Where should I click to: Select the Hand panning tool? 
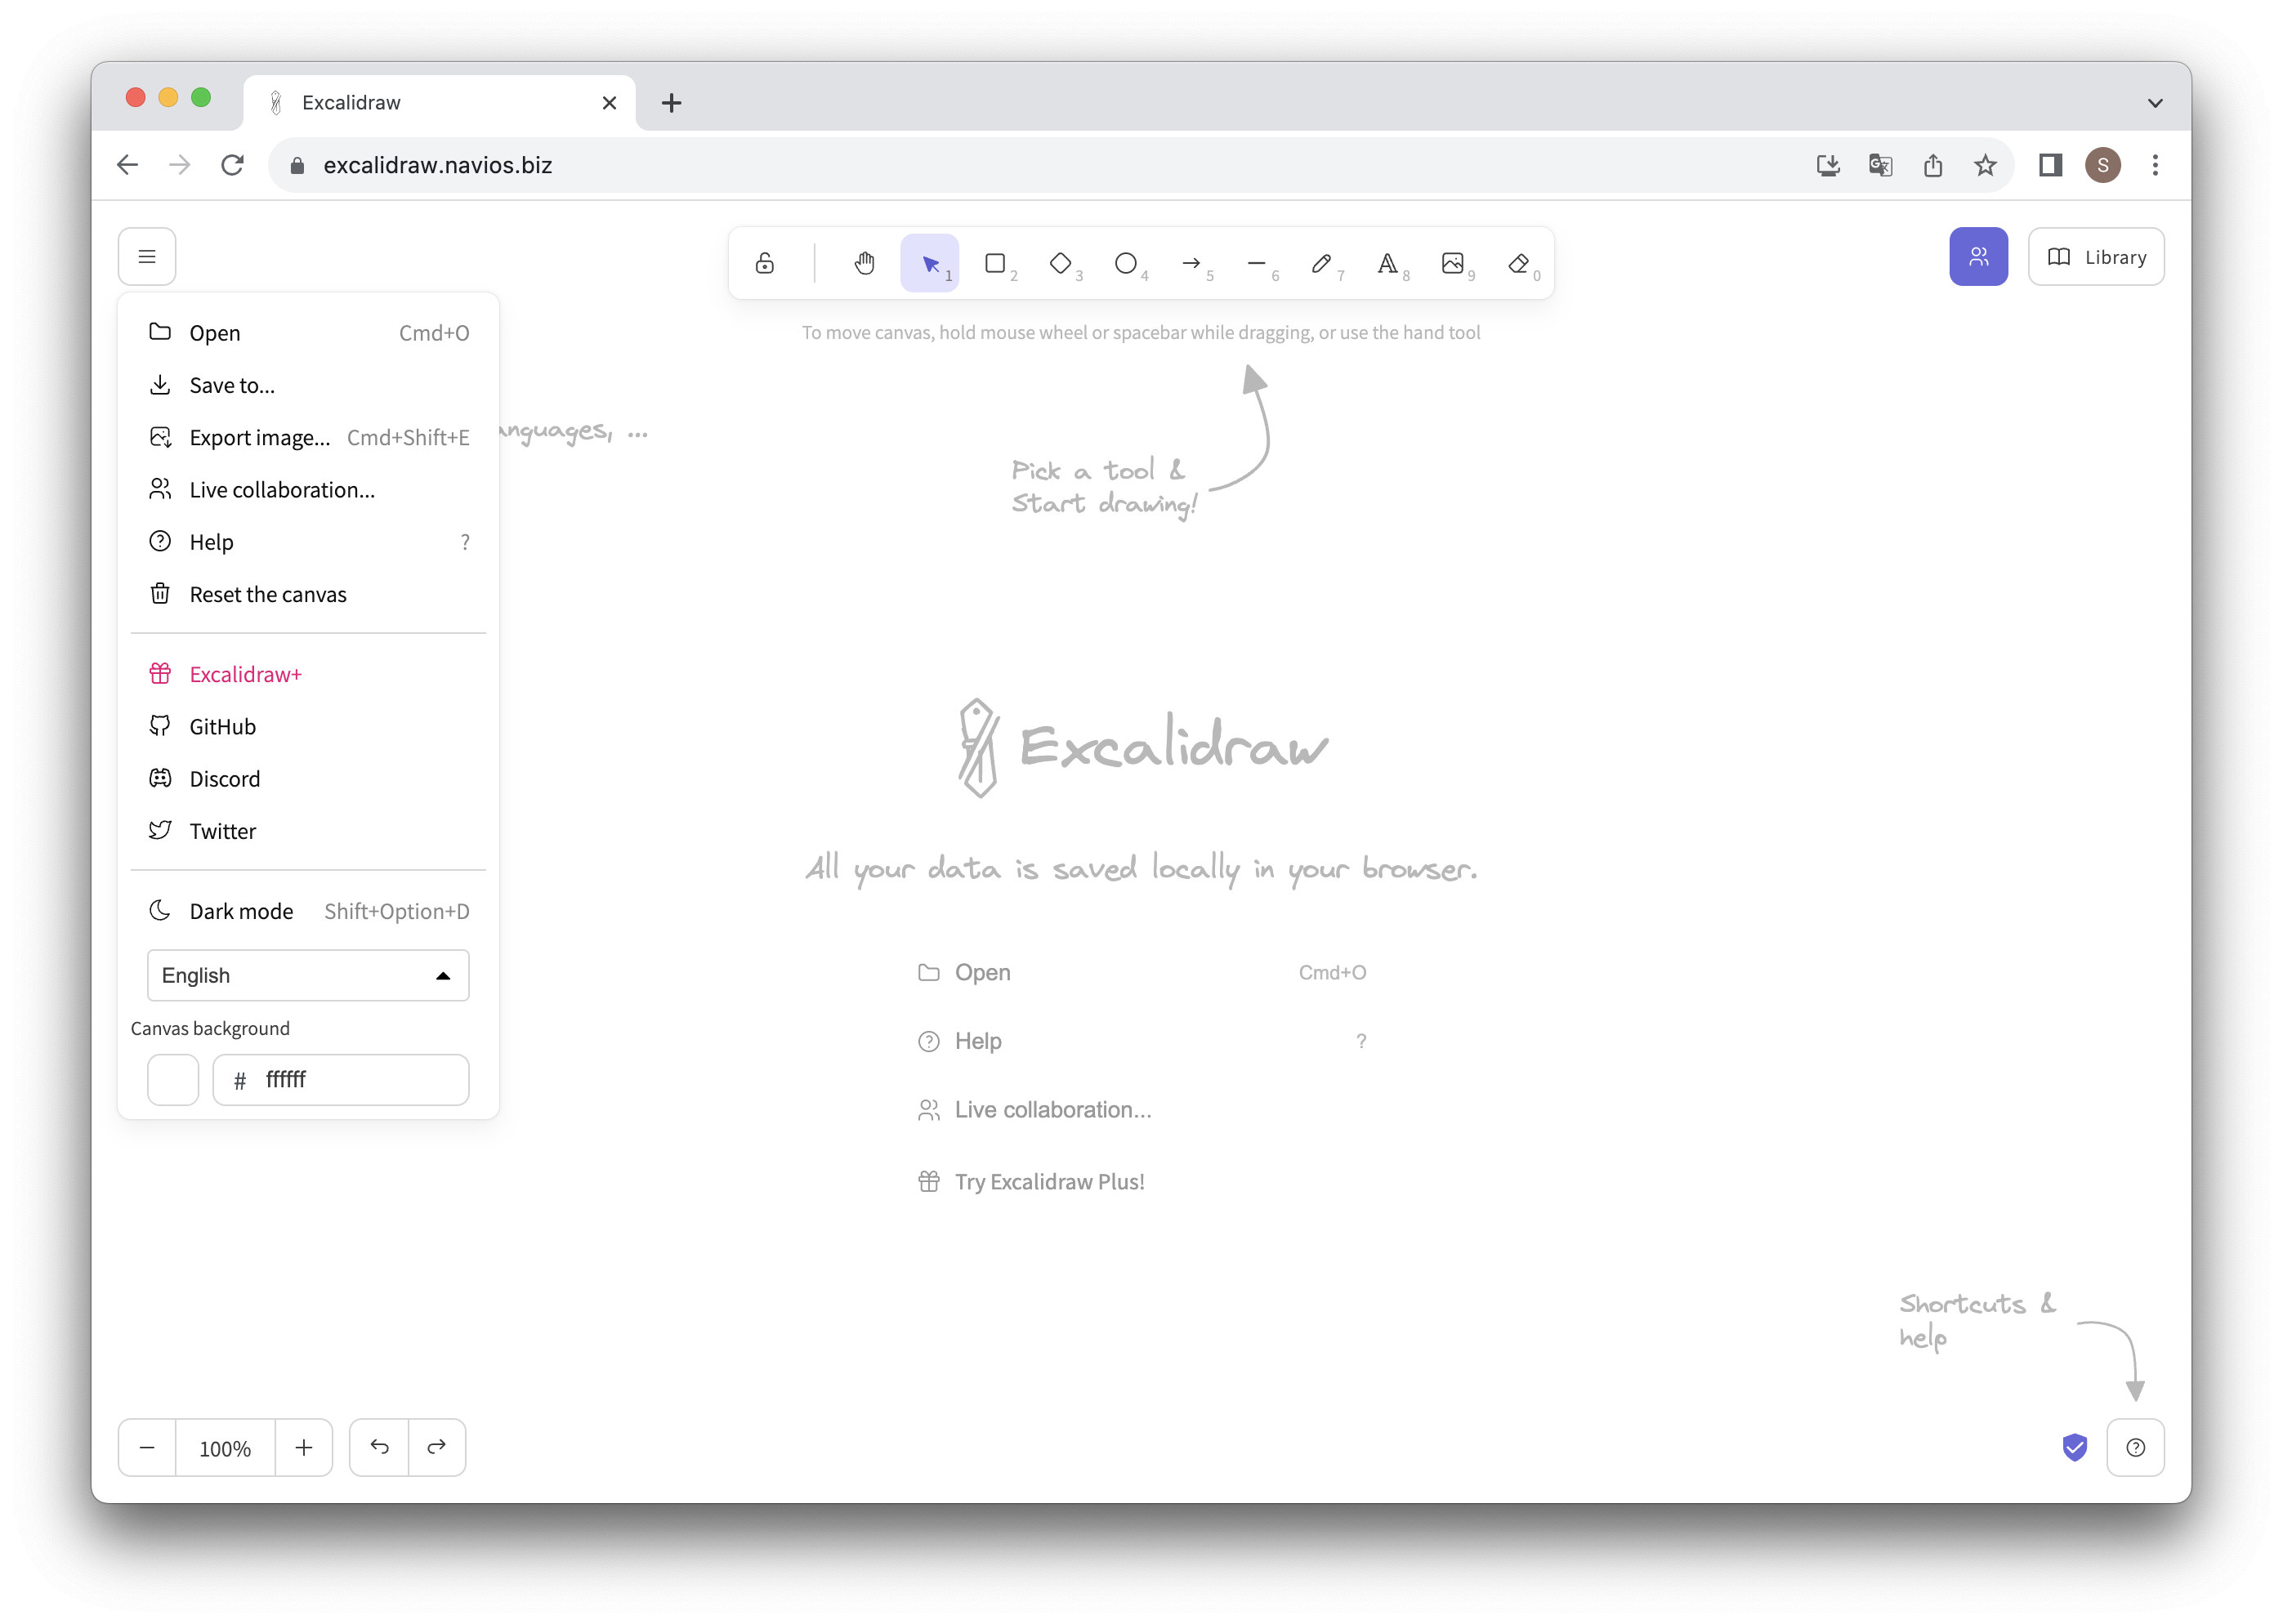tap(865, 263)
